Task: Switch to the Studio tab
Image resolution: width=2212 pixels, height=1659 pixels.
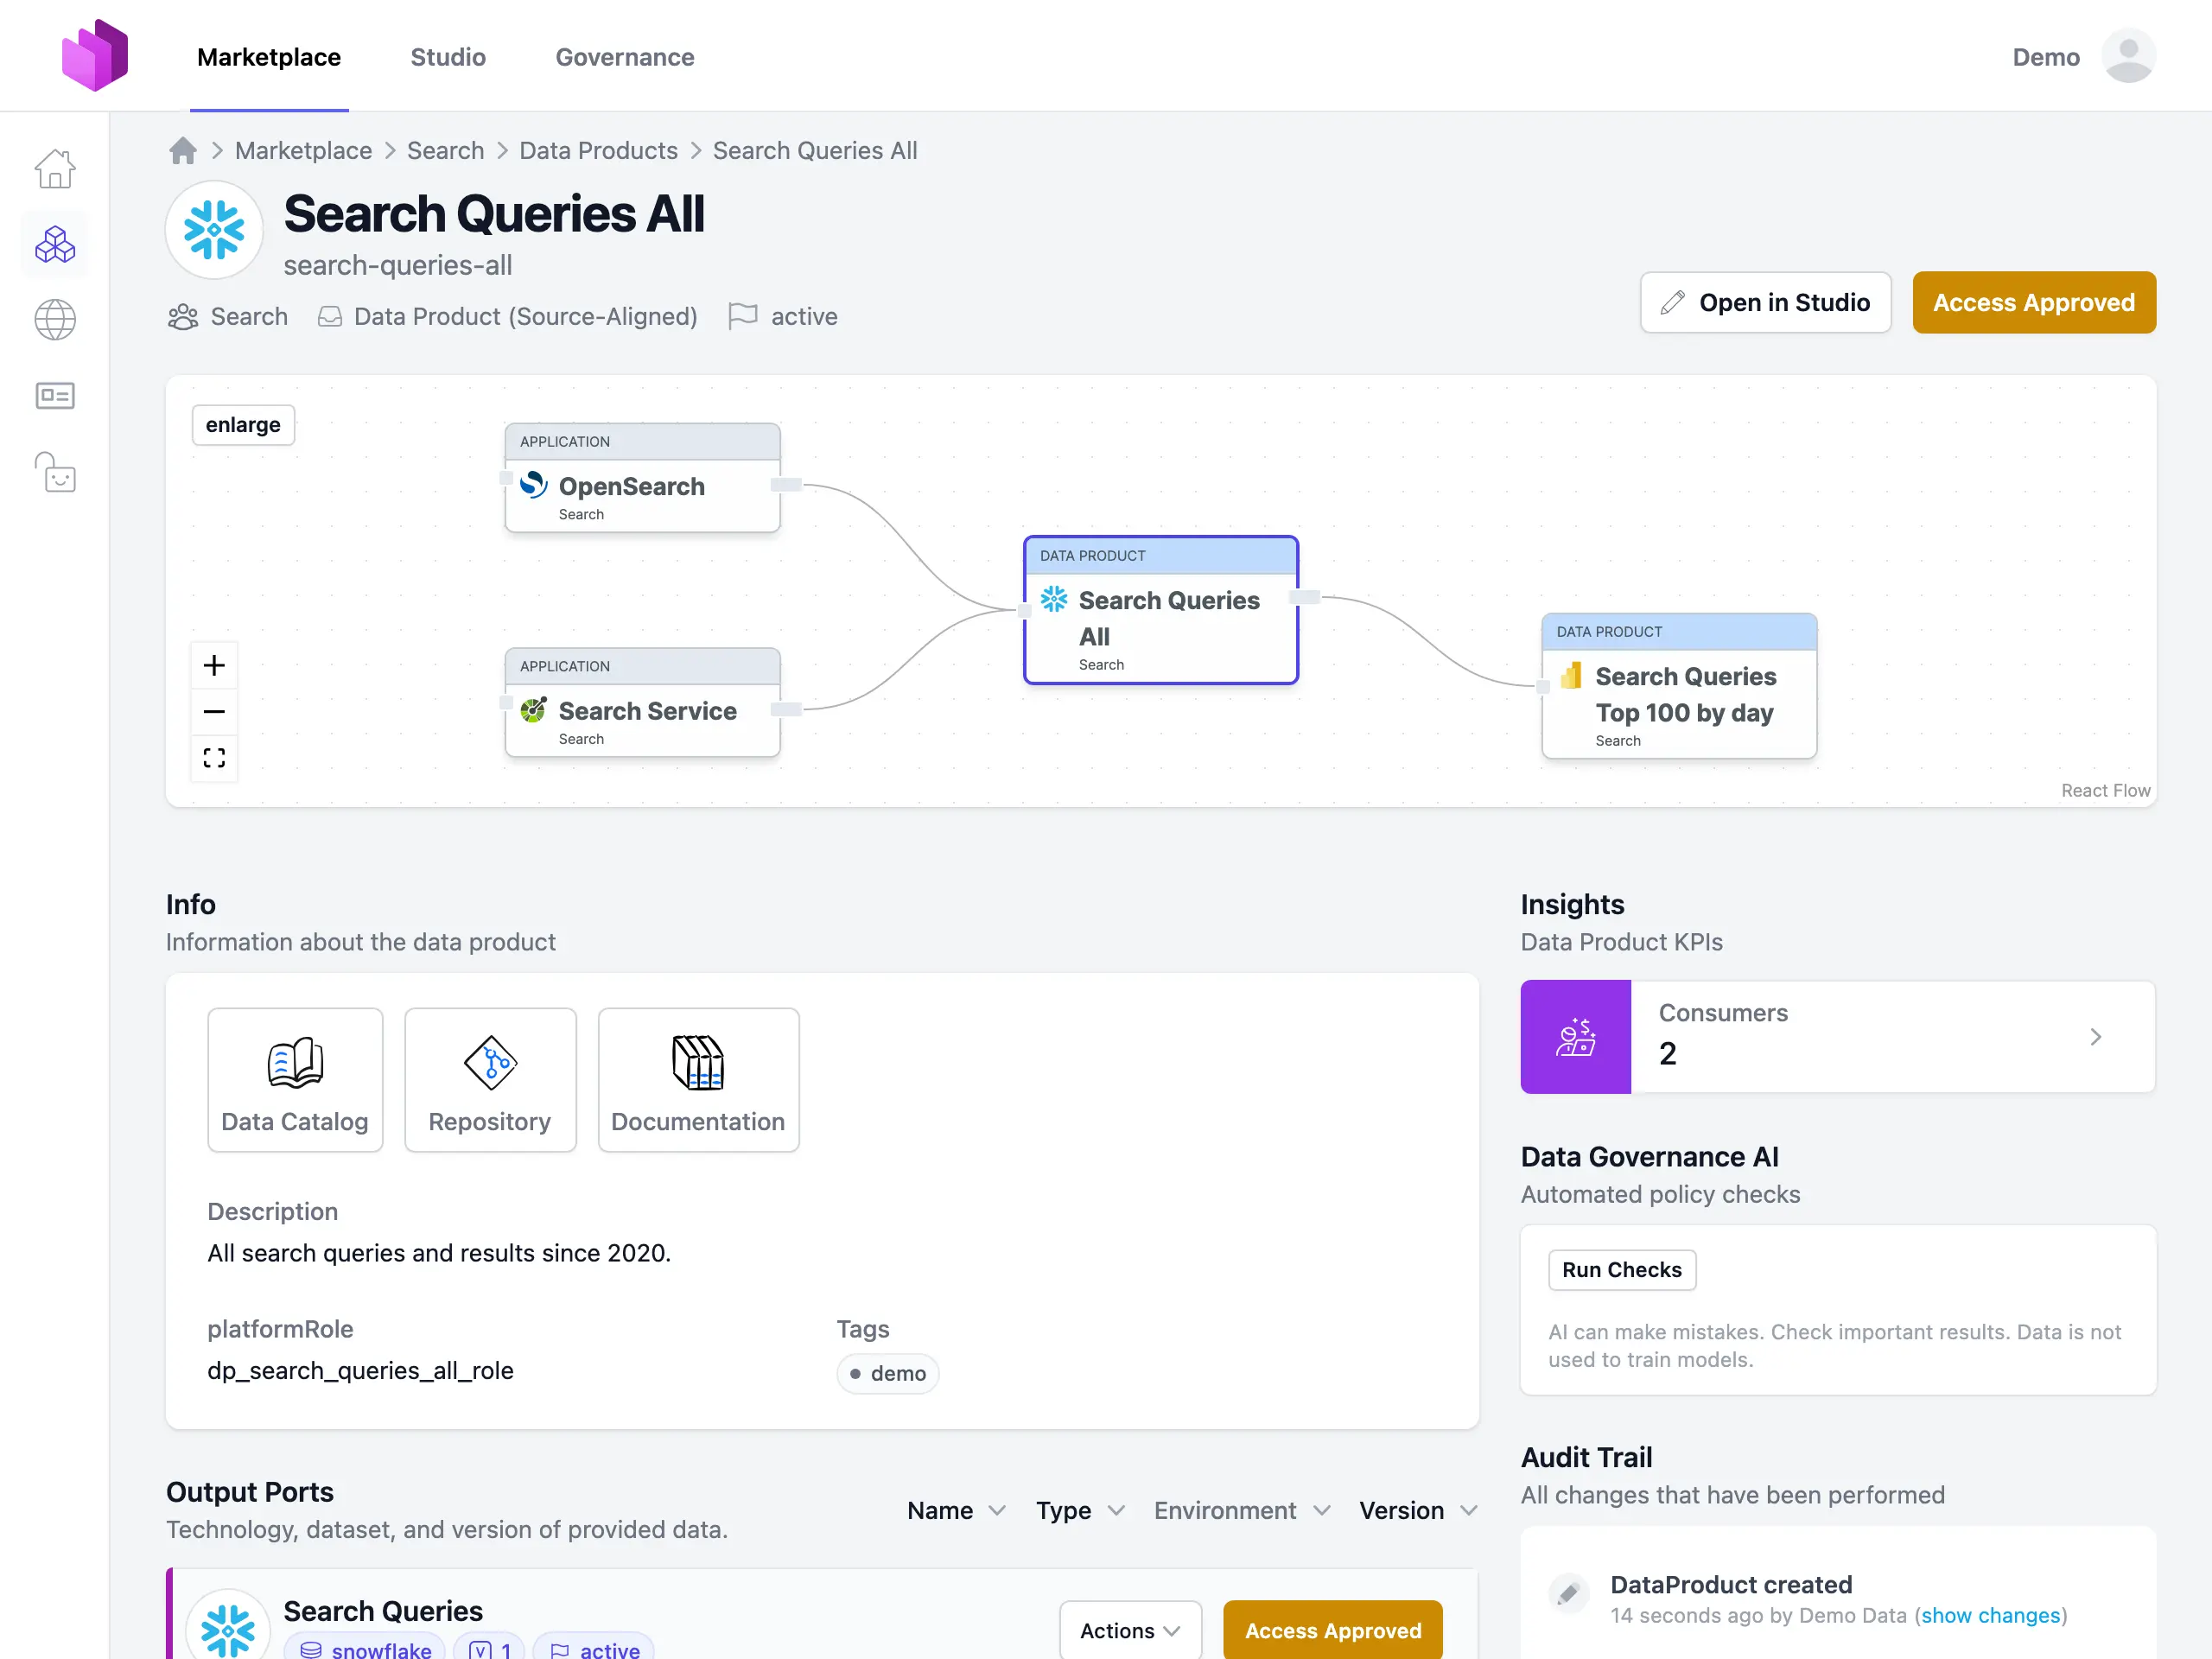Action: 448,57
